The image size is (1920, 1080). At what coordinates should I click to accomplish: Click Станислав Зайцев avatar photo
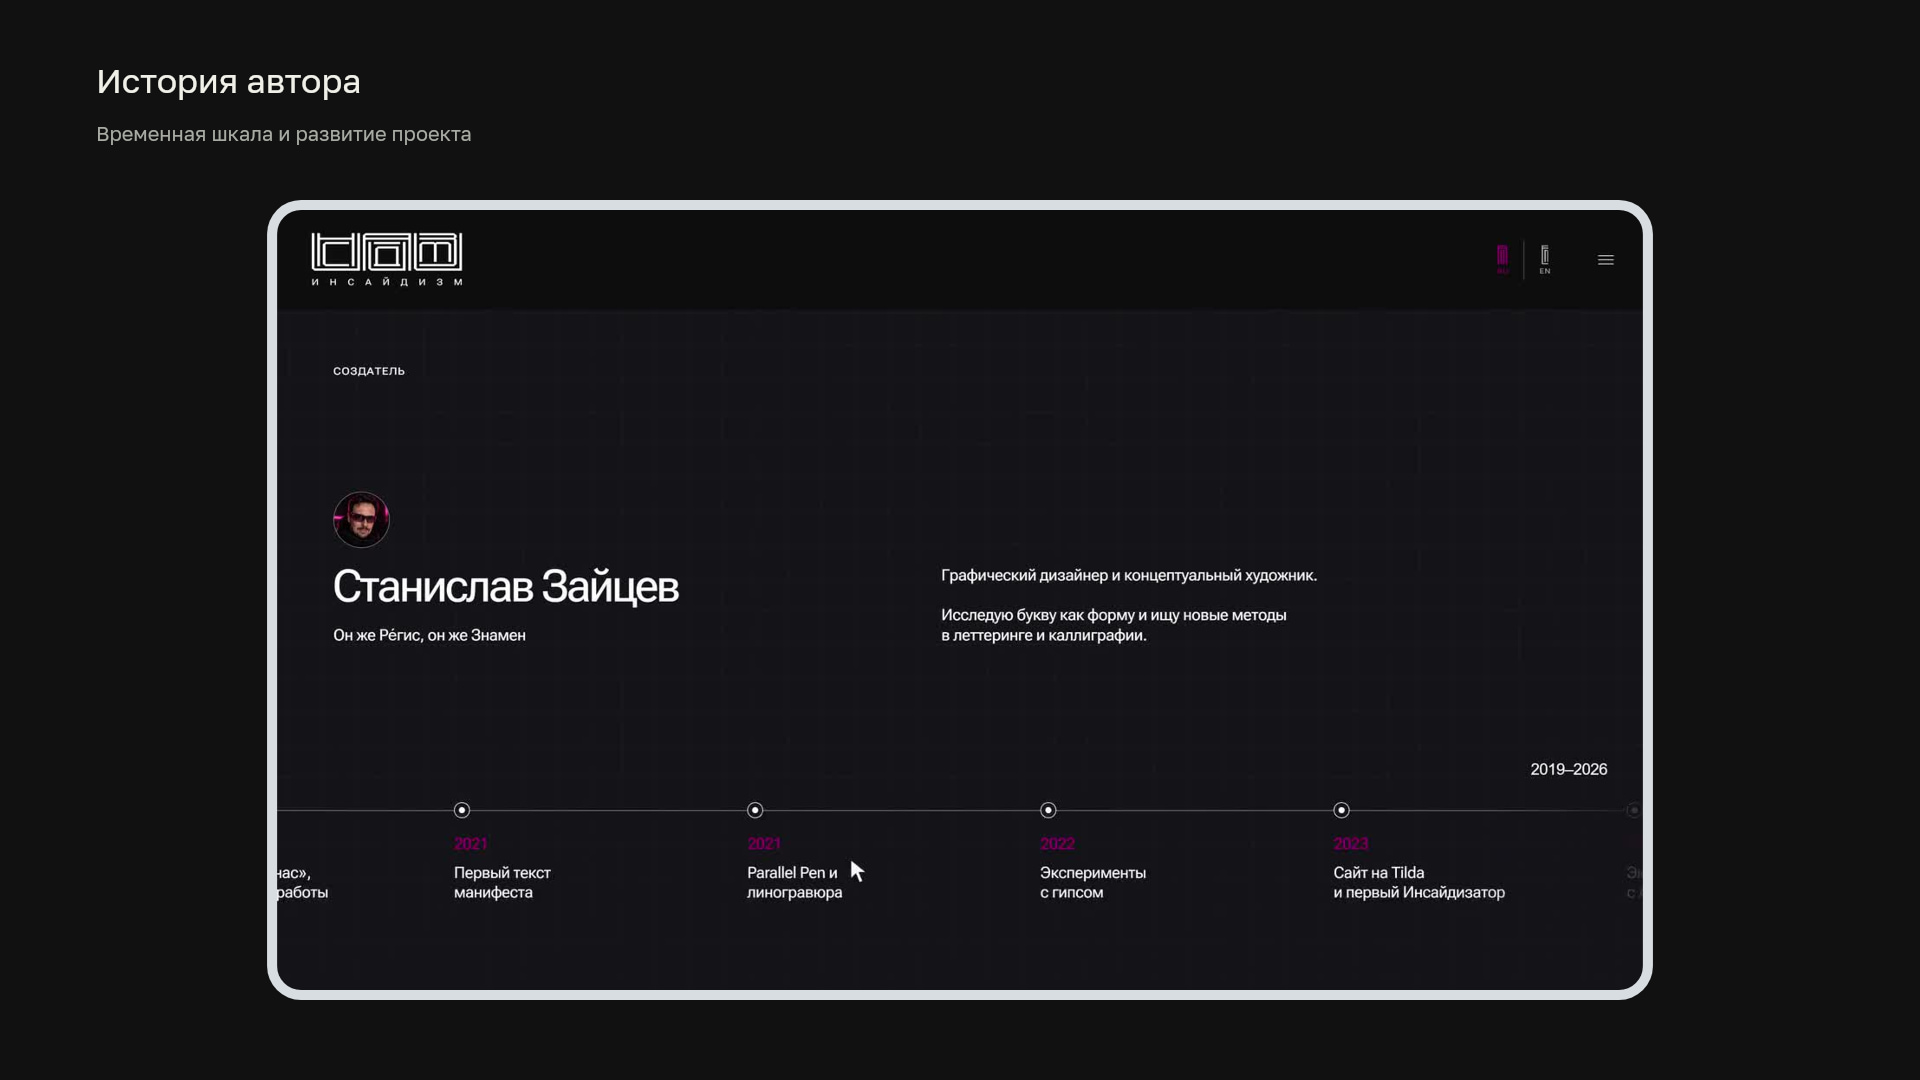pyautogui.click(x=361, y=519)
